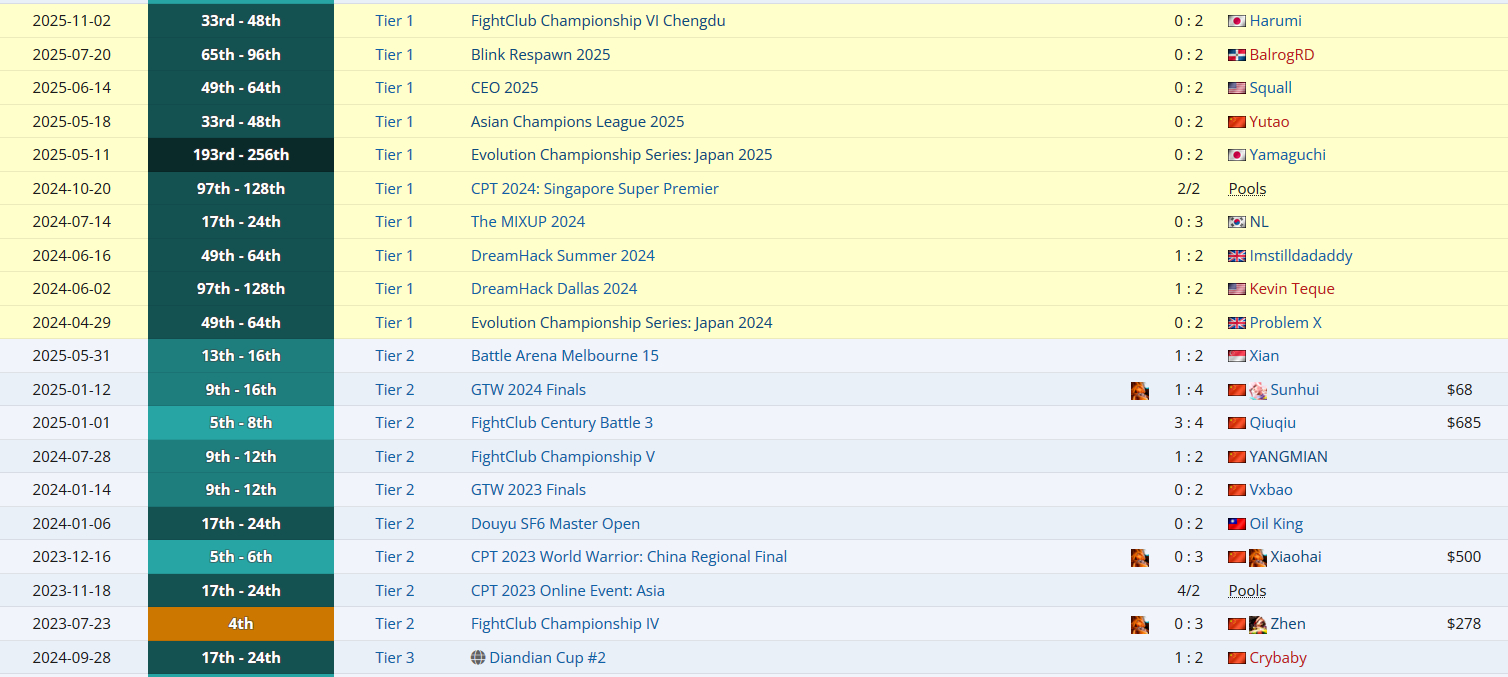Click the Japan flag beside Yamaguchi
The image size is (1508, 677).
pyautogui.click(x=1237, y=155)
